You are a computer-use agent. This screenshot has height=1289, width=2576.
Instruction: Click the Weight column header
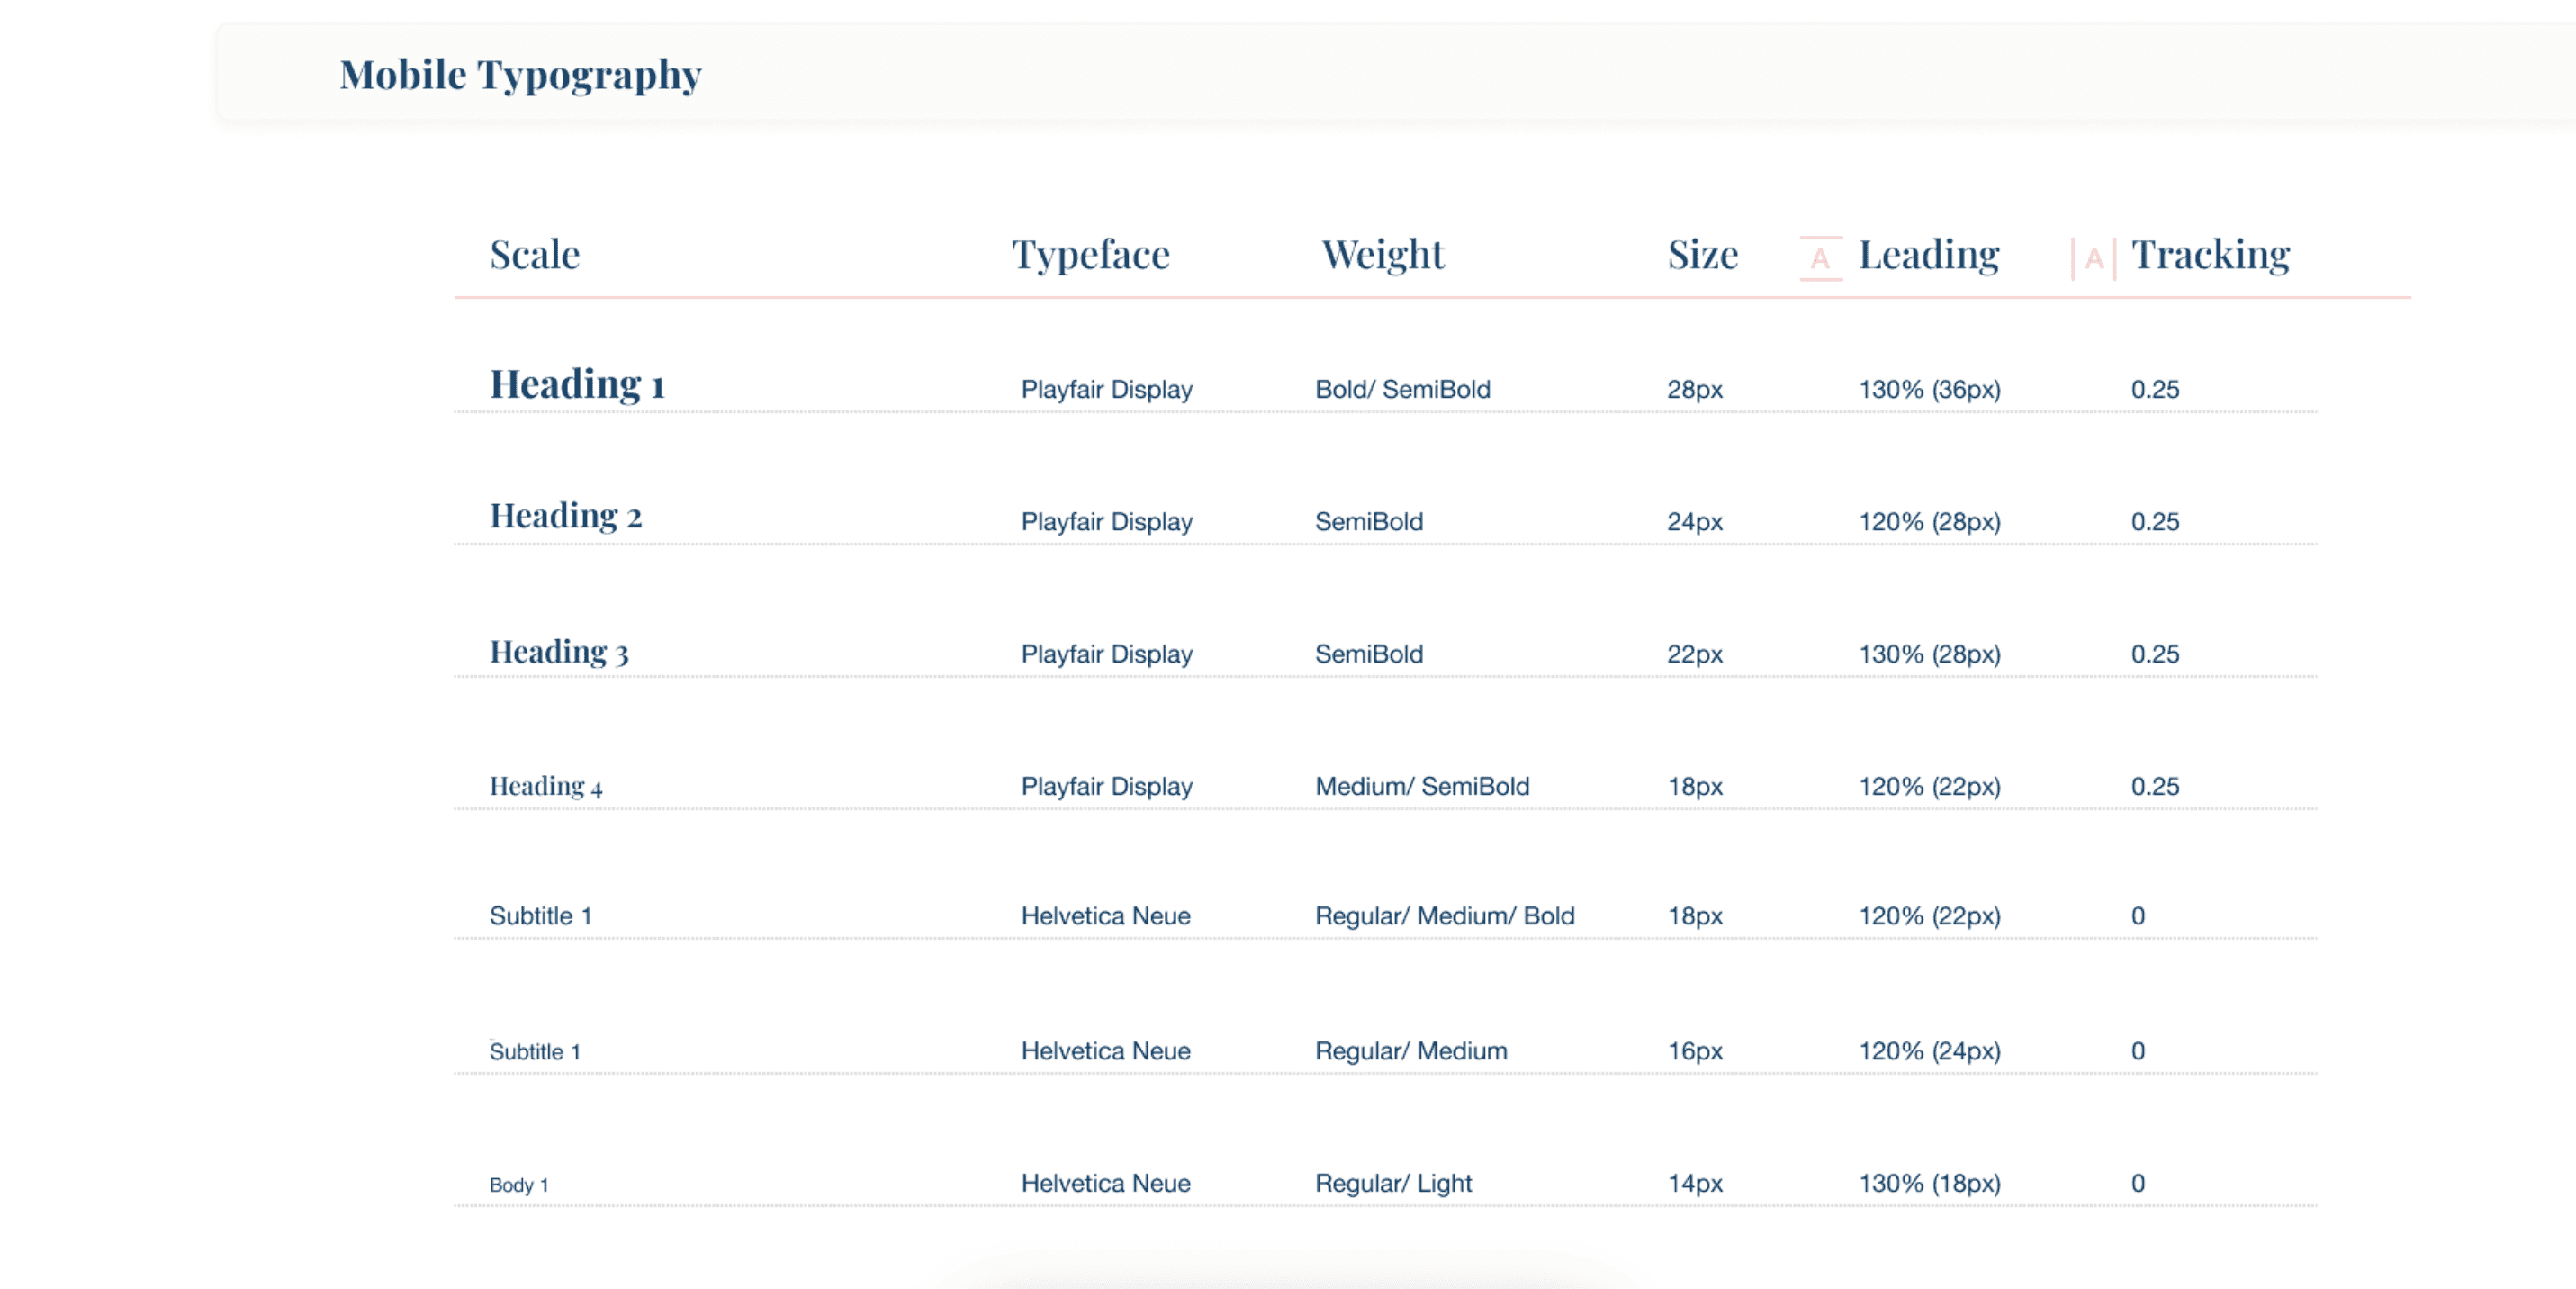(x=1382, y=255)
